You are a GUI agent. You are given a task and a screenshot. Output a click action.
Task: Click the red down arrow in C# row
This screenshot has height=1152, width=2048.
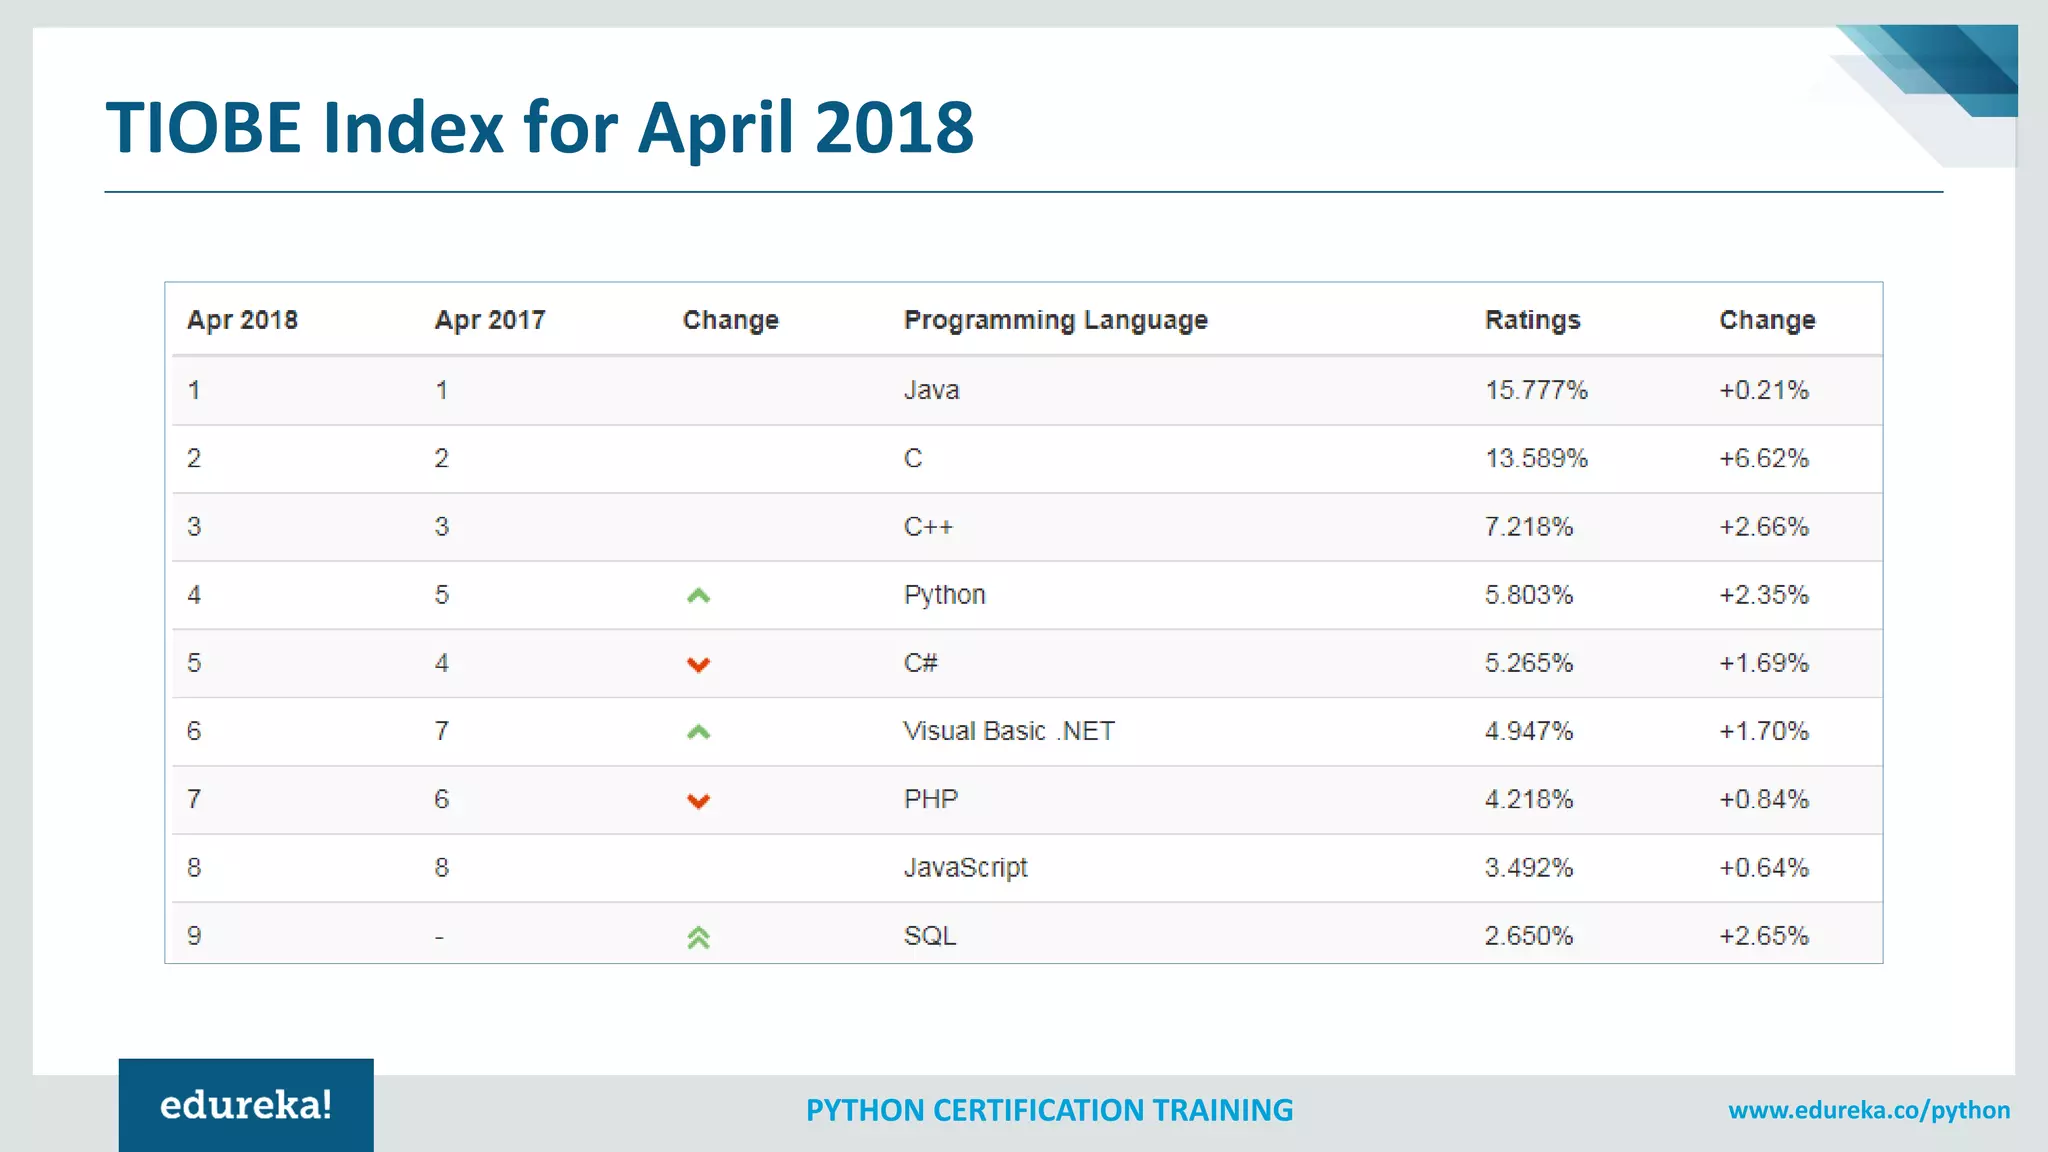click(698, 665)
